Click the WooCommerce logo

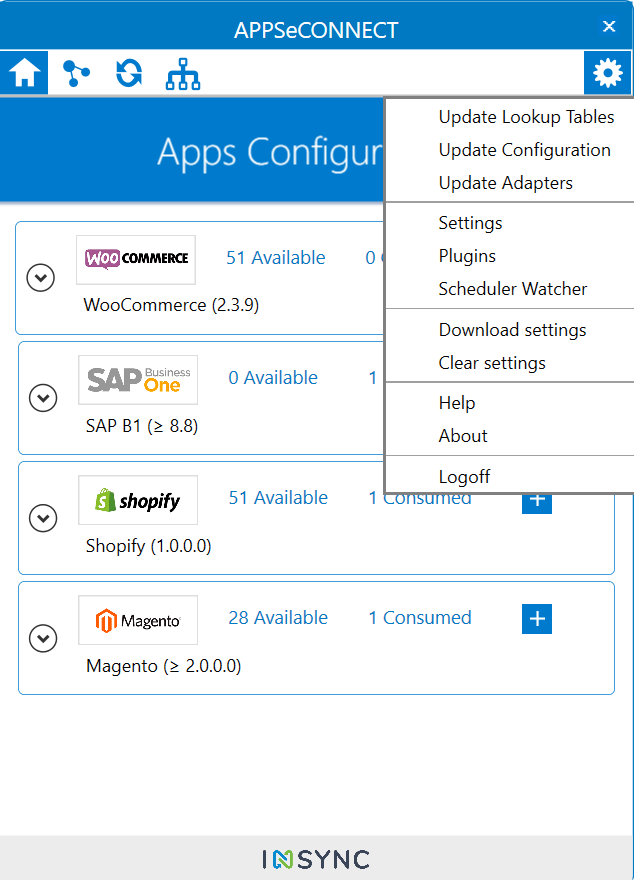coord(136,259)
